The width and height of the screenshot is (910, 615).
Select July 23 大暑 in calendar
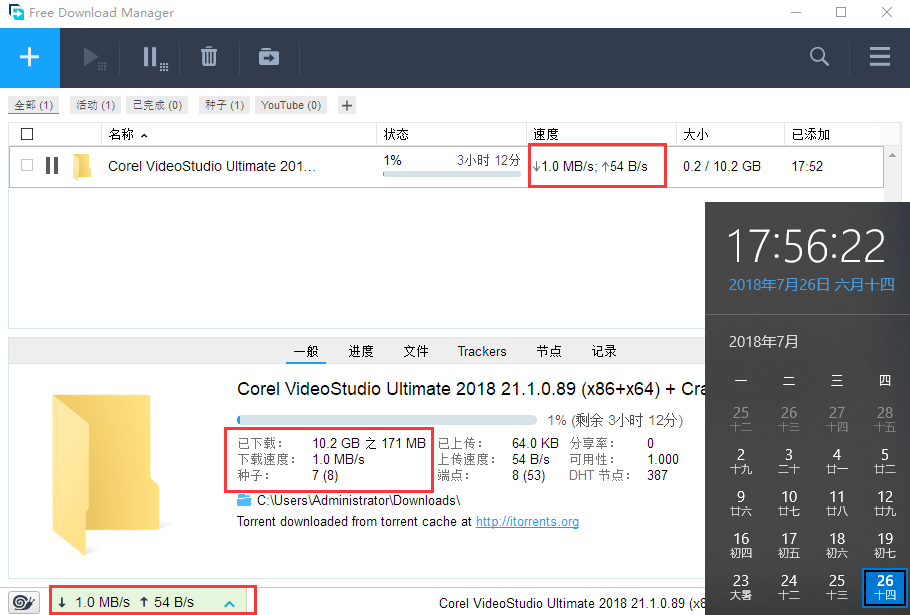[741, 587]
